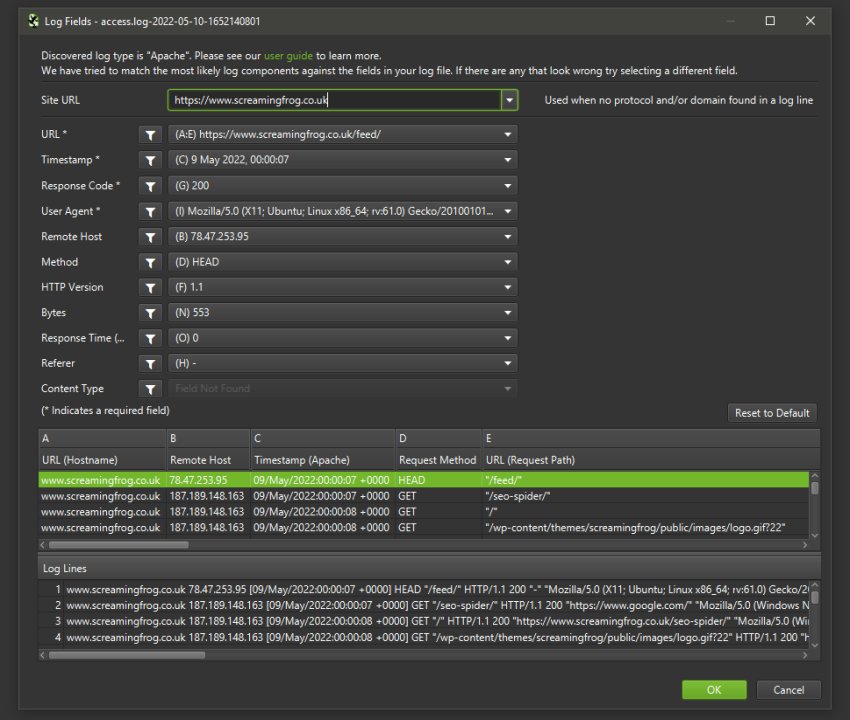This screenshot has width=850, height=720.
Task: Click column A header in preview table
Action: (x=102, y=439)
